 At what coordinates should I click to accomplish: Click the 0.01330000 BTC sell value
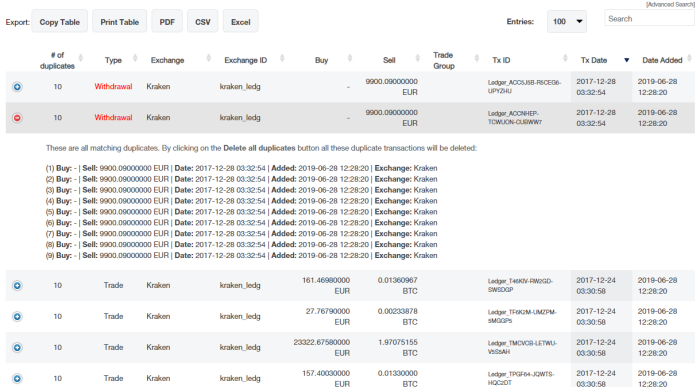click(397, 378)
